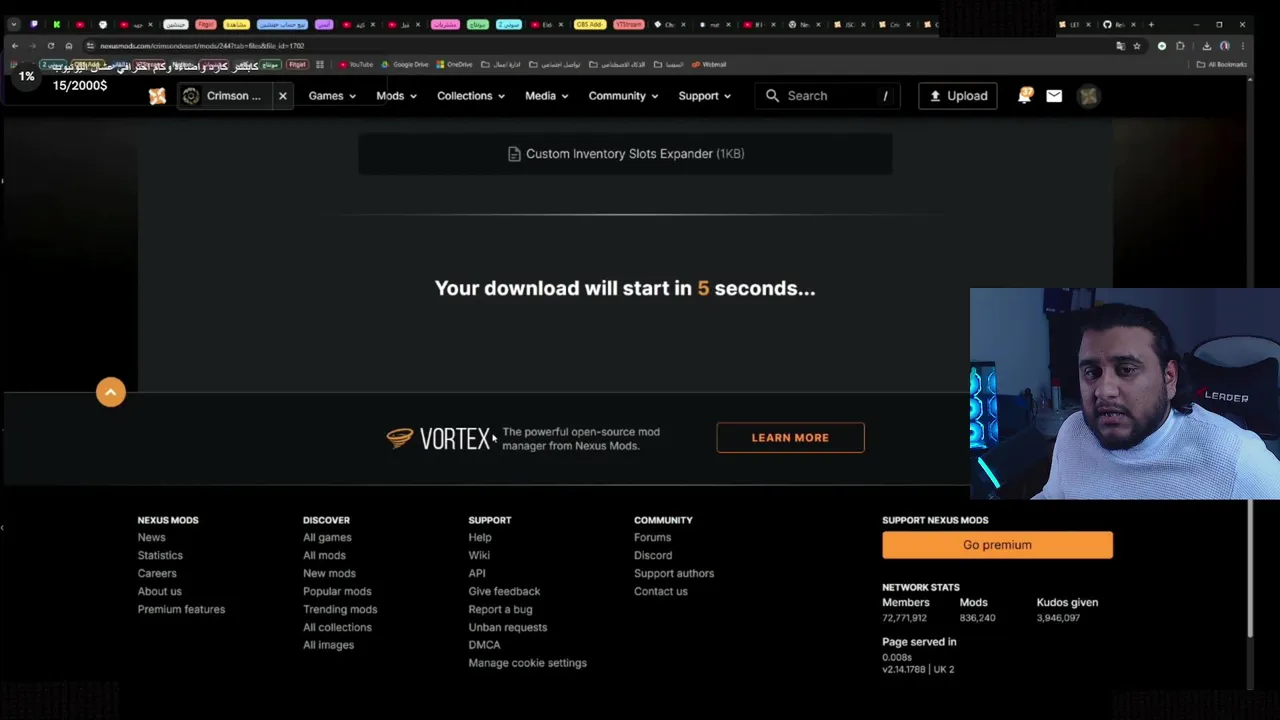Open the Wiki footer link

(479, 556)
